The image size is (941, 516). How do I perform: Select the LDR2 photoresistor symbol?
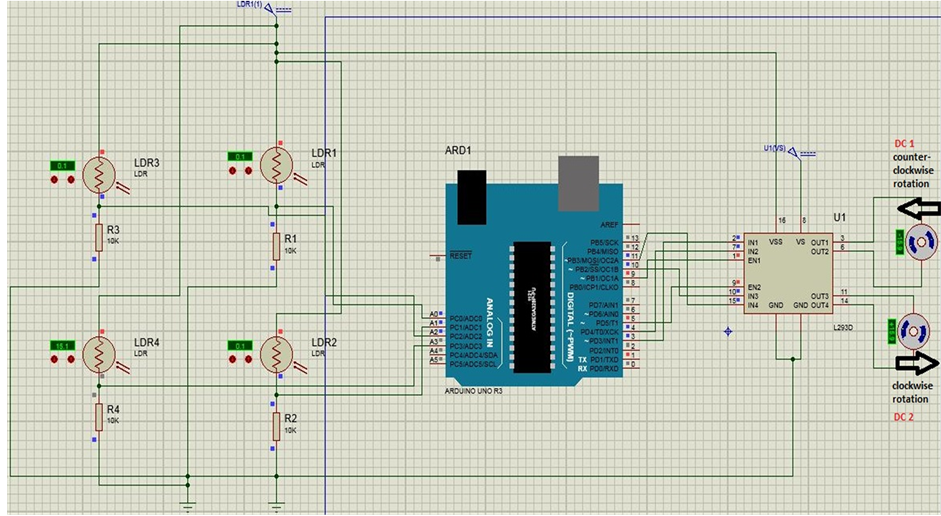tap(275, 352)
